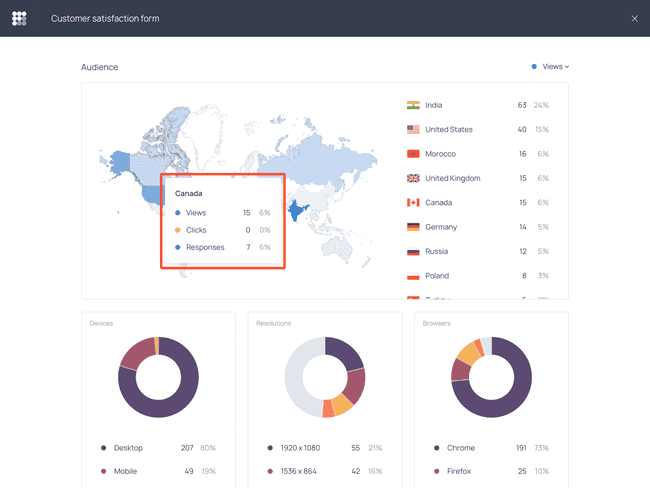The image size is (650, 488).
Task: Select Desktop legend label
Action: [x=129, y=448]
